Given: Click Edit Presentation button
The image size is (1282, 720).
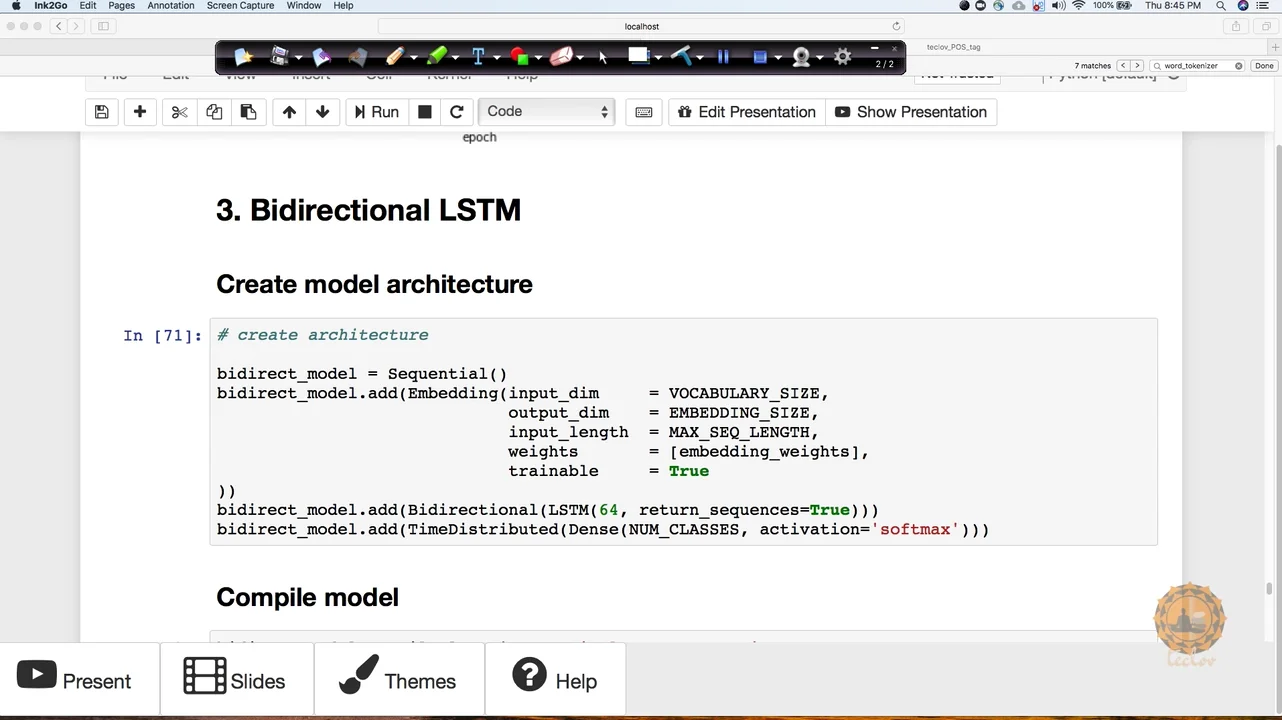Looking at the screenshot, I should point(747,112).
